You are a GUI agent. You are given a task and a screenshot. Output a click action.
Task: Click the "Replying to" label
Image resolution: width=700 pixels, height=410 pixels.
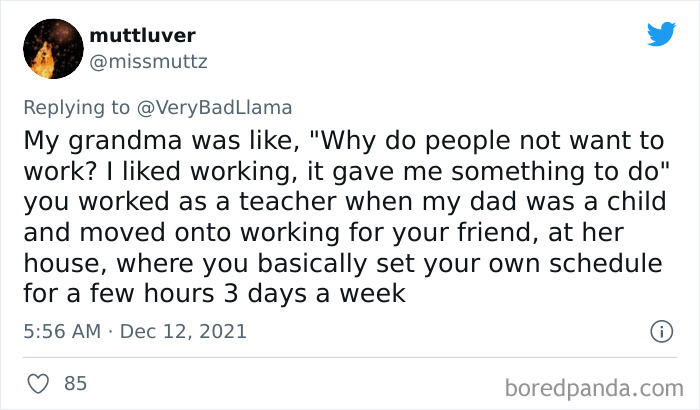[x=76, y=108]
